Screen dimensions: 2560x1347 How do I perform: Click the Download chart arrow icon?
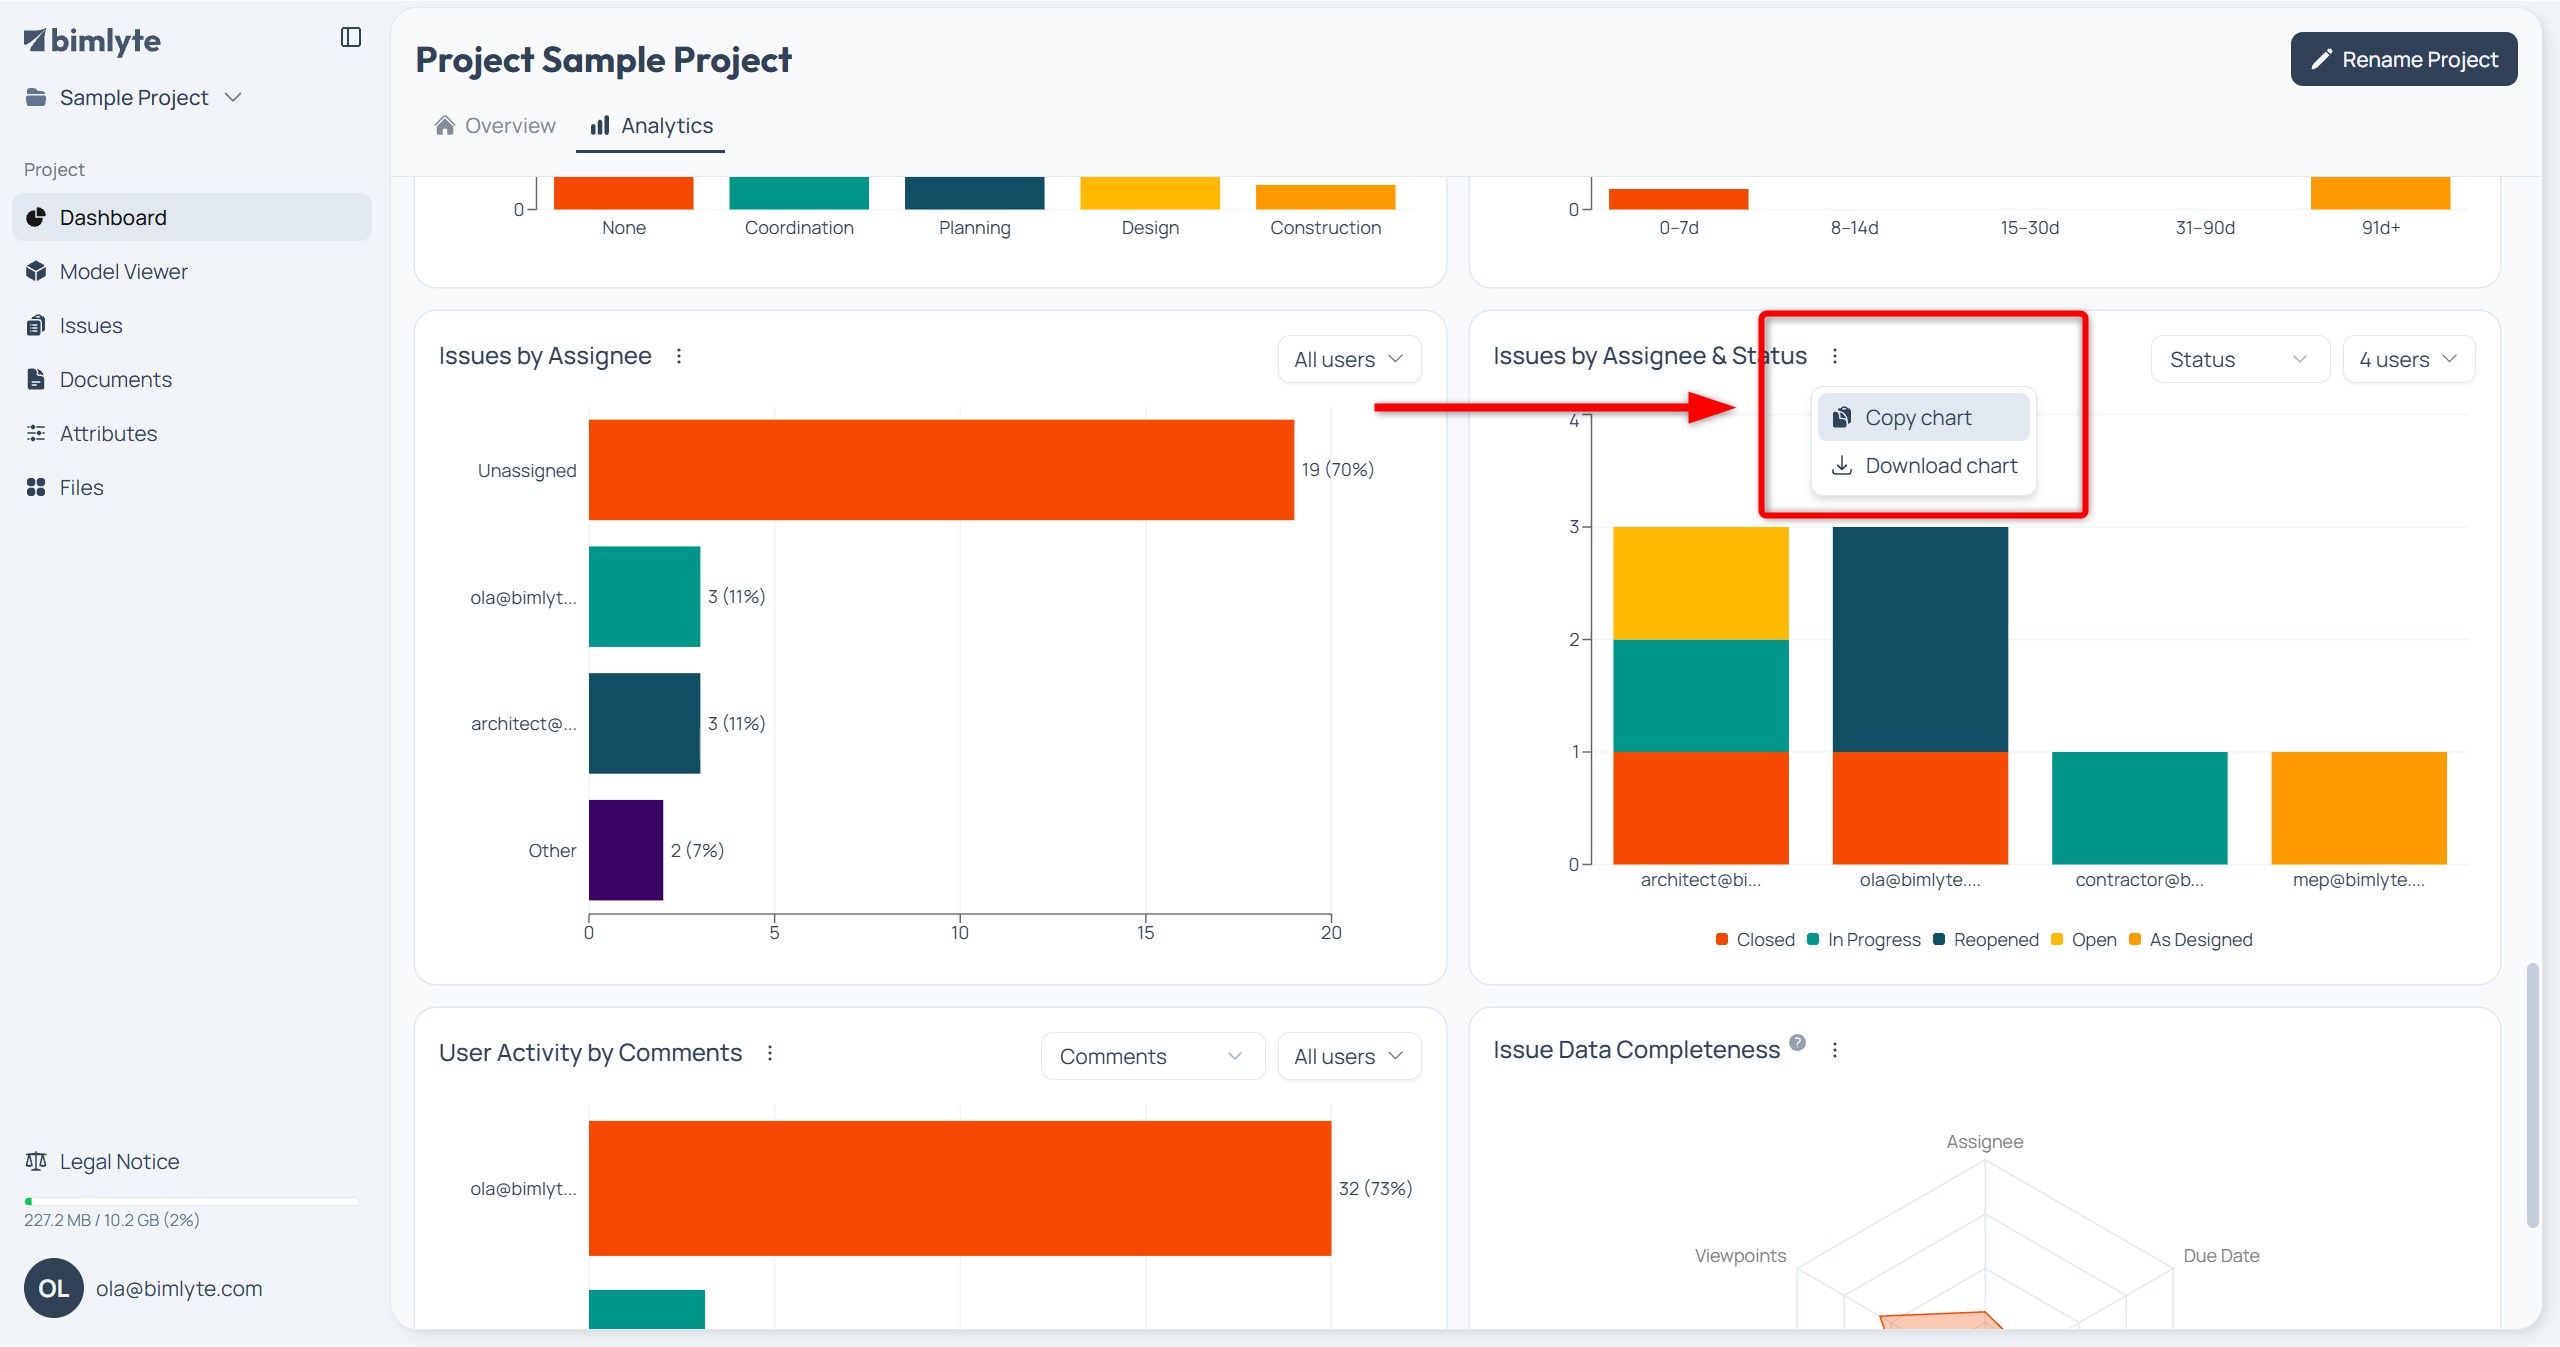coord(1842,465)
